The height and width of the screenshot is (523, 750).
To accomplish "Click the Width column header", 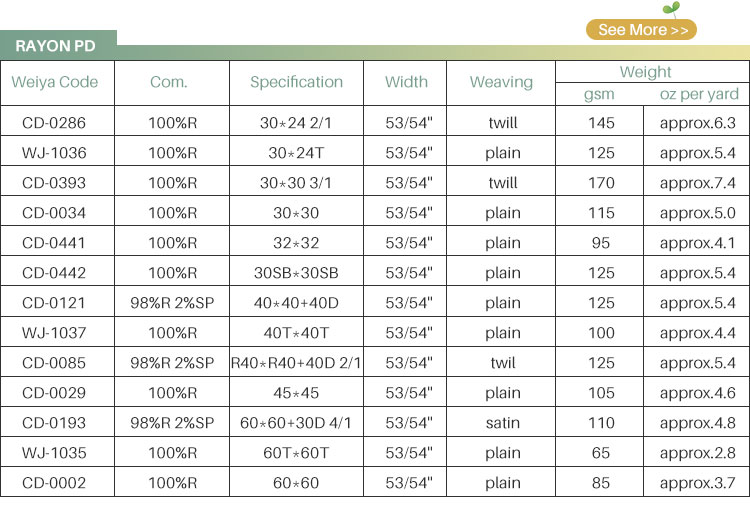I will coord(406,82).
